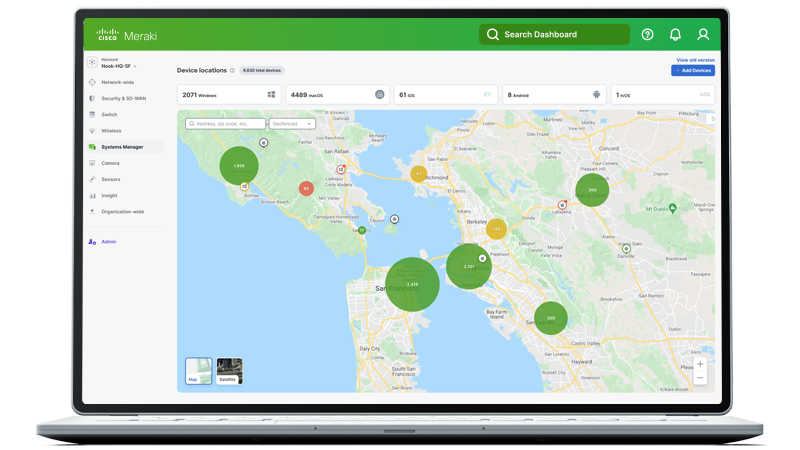Open the Help question-mark icon
800x450 pixels.
[x=647, y=34]
